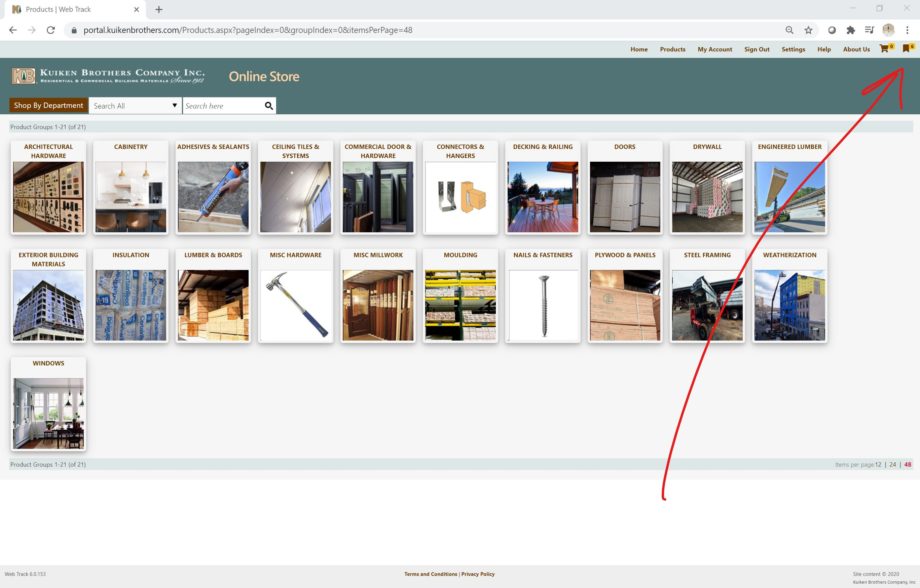The width and height of the screenshot is (920, 588).
Task: Open the Architectural Hardware category
Action: 48,187
